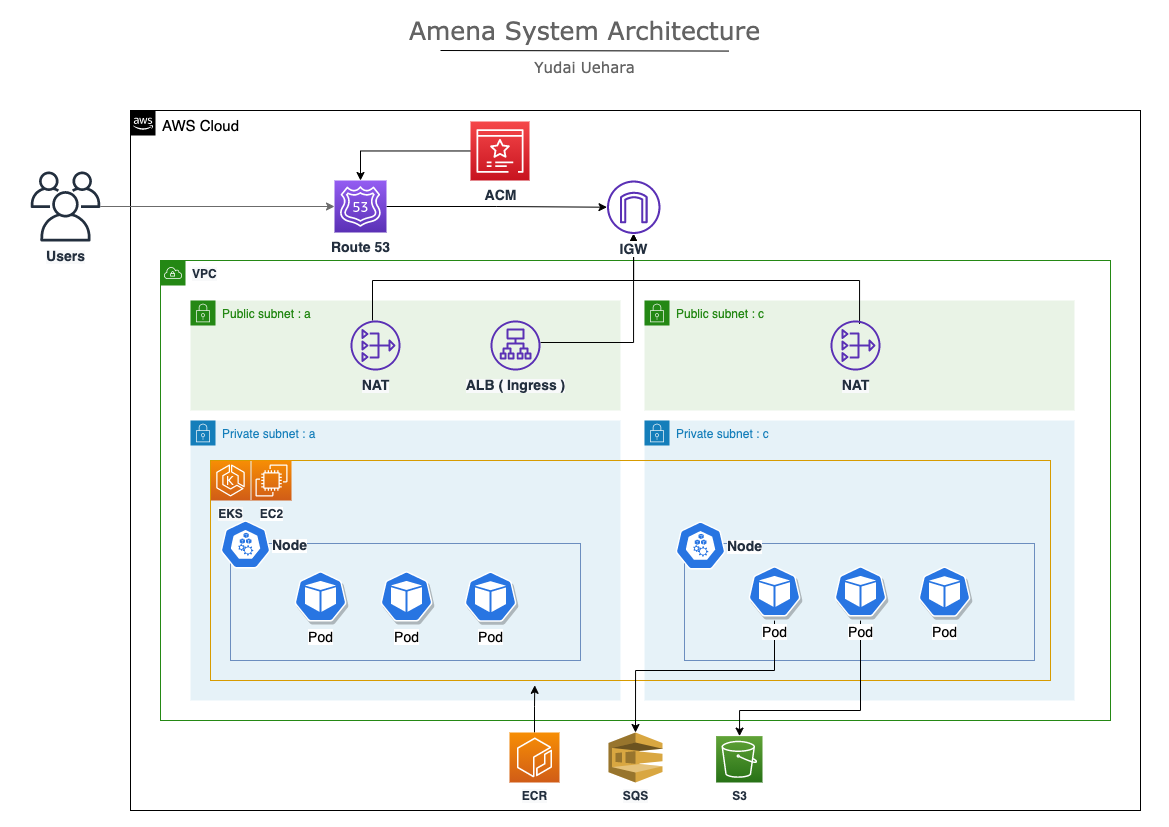Click the EKS service icon
The height and width of the screenshot is (827, 1169).
[229, 480]
